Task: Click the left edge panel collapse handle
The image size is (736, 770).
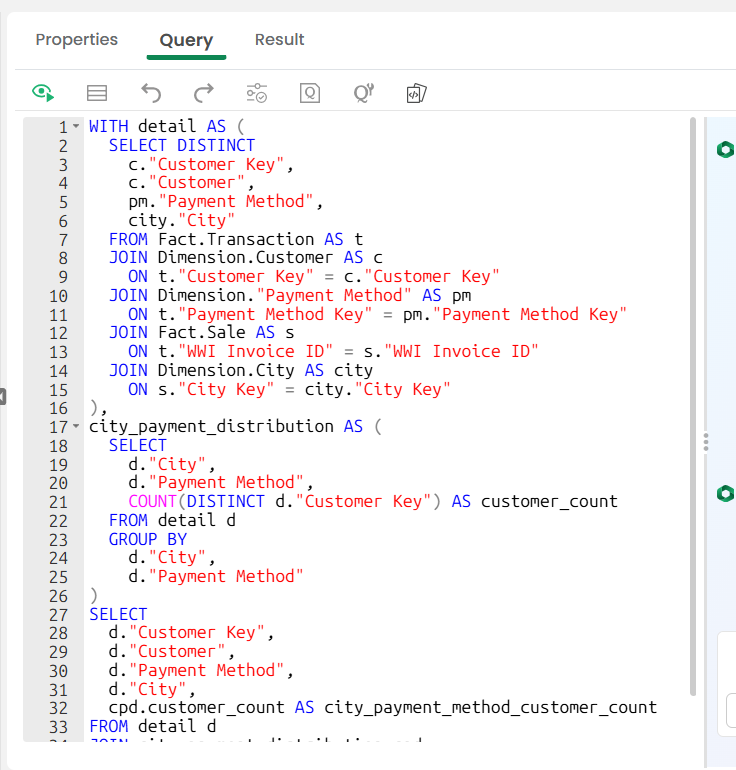Action: tap(2, 396)
